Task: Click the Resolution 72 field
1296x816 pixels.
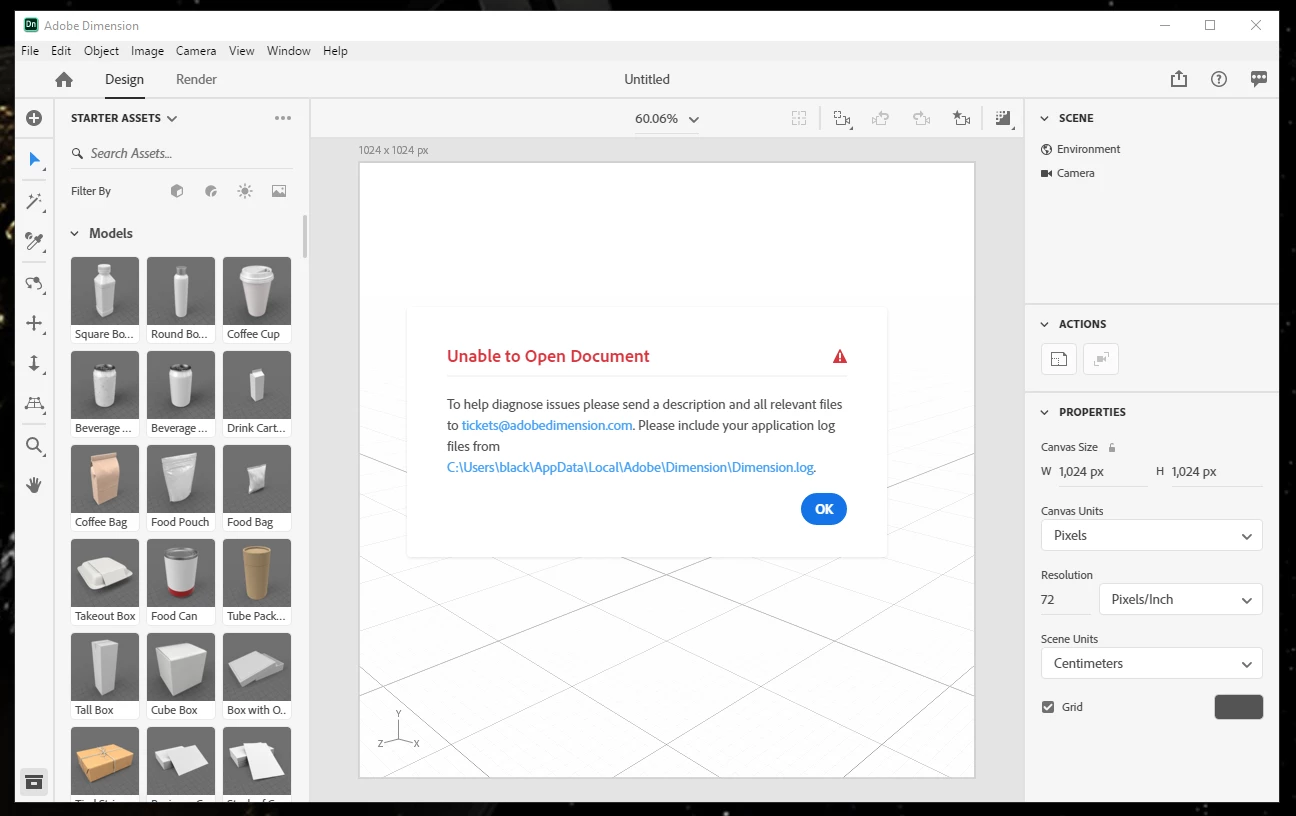Action: (1066, 599)
